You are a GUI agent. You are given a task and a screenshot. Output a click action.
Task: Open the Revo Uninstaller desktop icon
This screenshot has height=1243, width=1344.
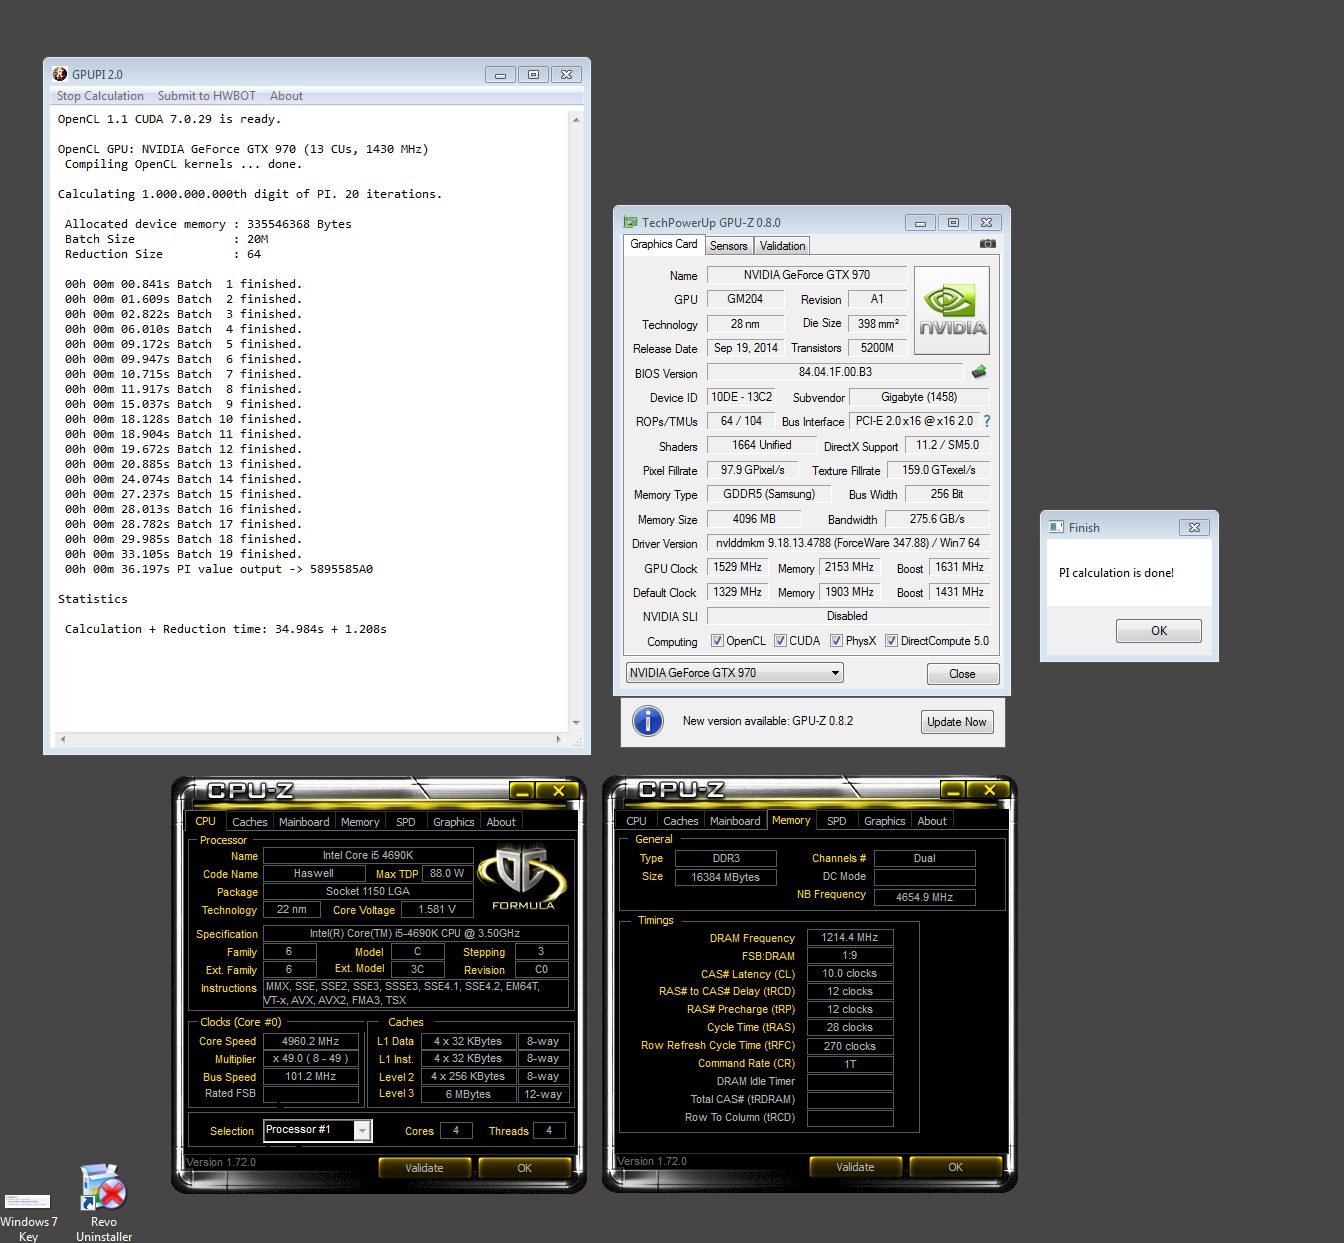point(104,1201)
